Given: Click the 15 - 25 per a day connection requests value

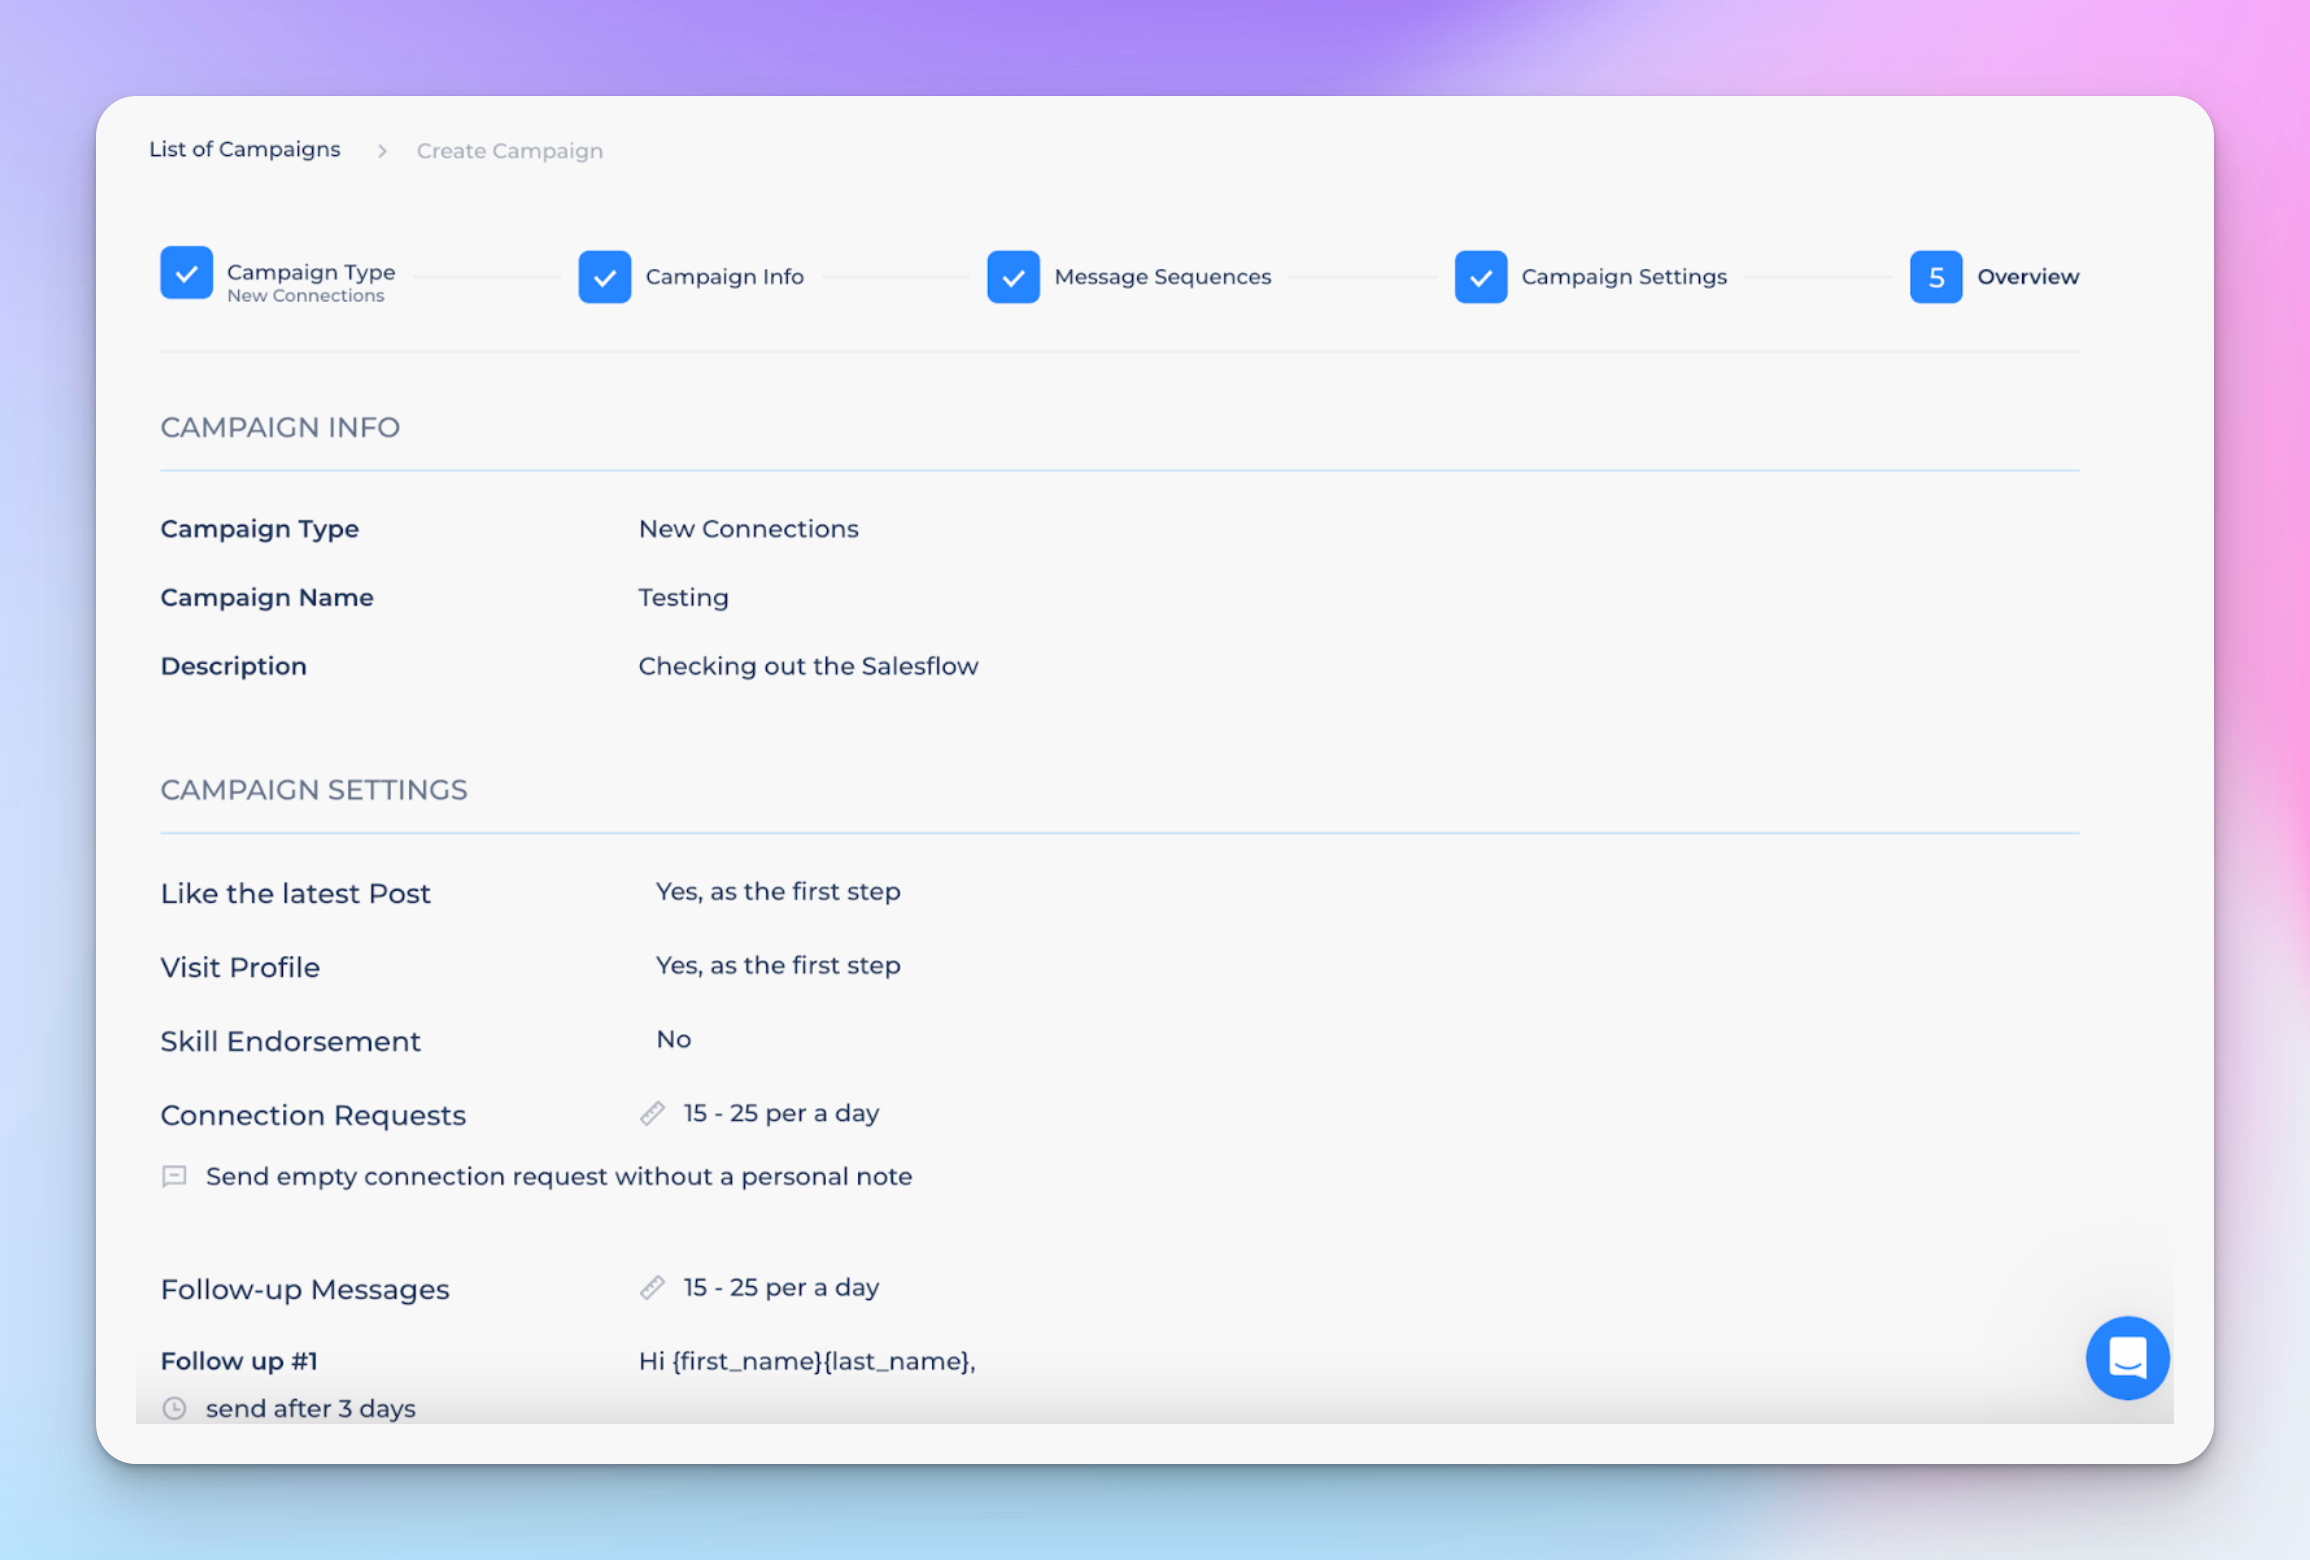Looking at the screenshot, I should point(780,1113).
